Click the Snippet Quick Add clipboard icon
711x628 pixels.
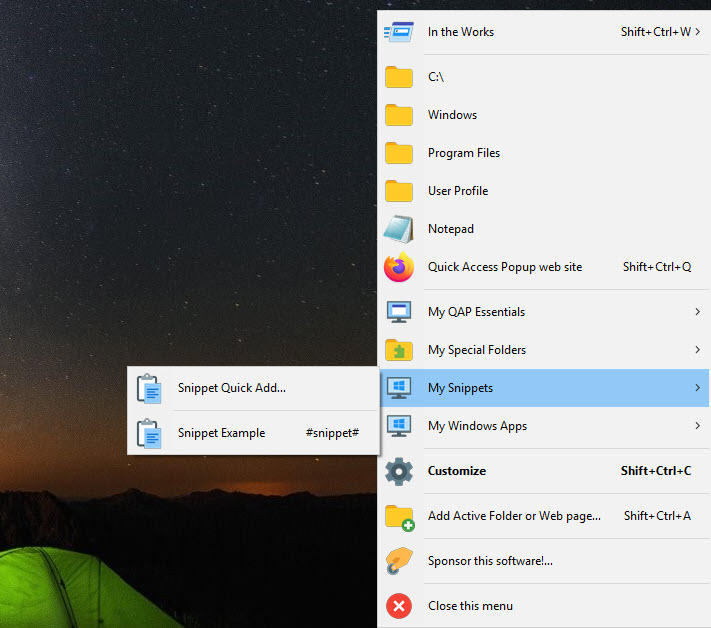(149, 389)
